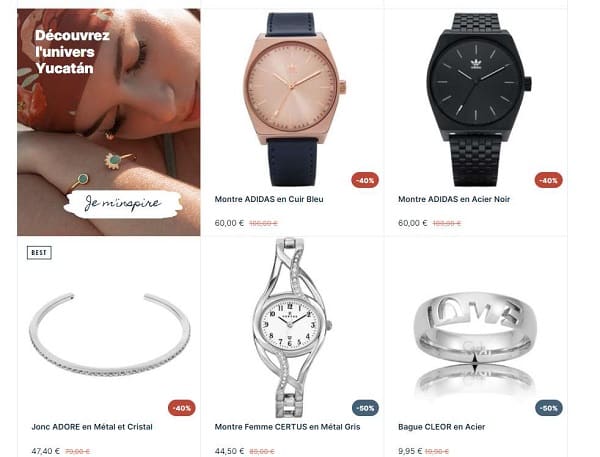Click -40% badge on blue leather watch
Viewport: 600px width, 457px height.
[365, 180]
